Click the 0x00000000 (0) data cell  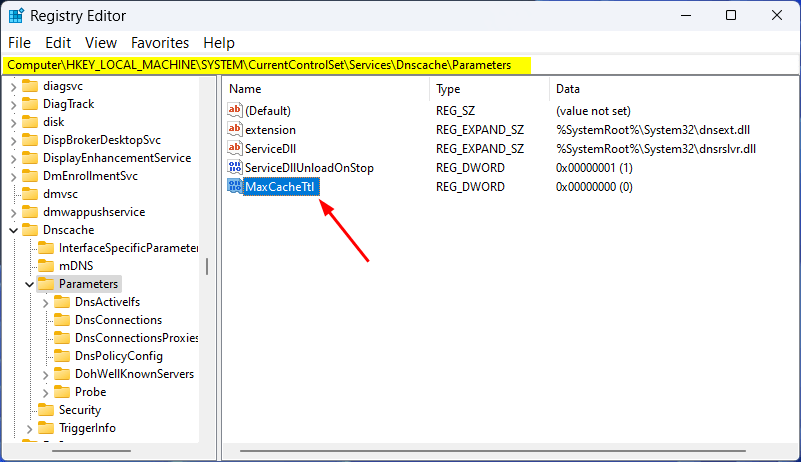pyautogui.click(x=594, y=187)
